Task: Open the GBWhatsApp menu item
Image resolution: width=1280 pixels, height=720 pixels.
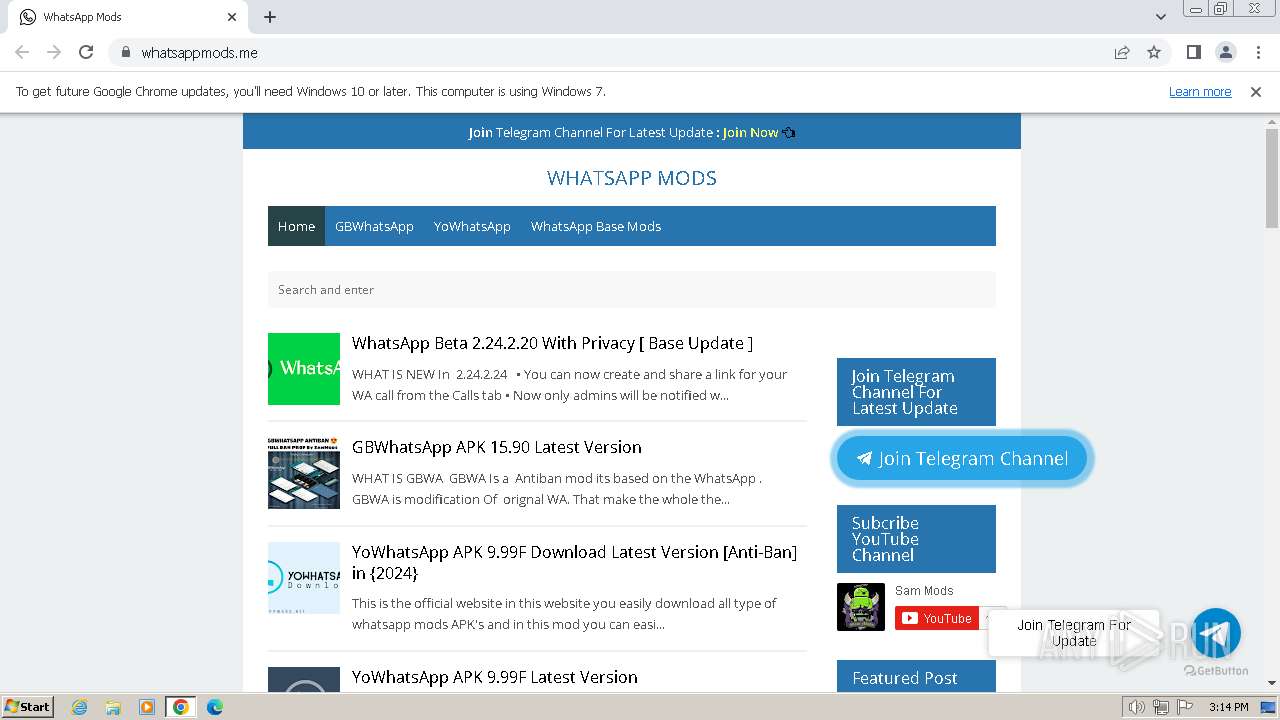Action: pyautogui.click(x=374, y=226)
